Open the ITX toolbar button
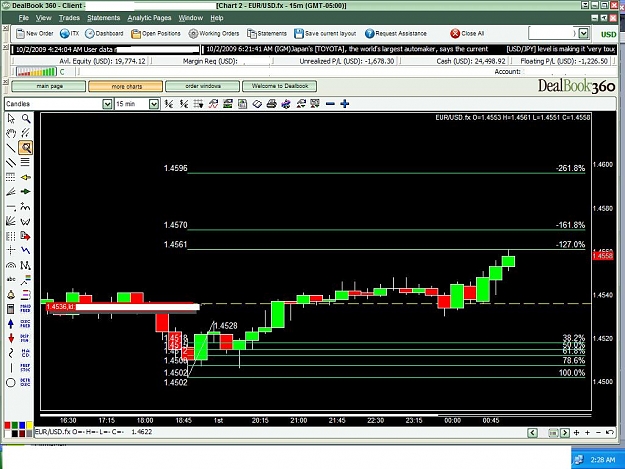The image size is (625, 469). (69, 33)
